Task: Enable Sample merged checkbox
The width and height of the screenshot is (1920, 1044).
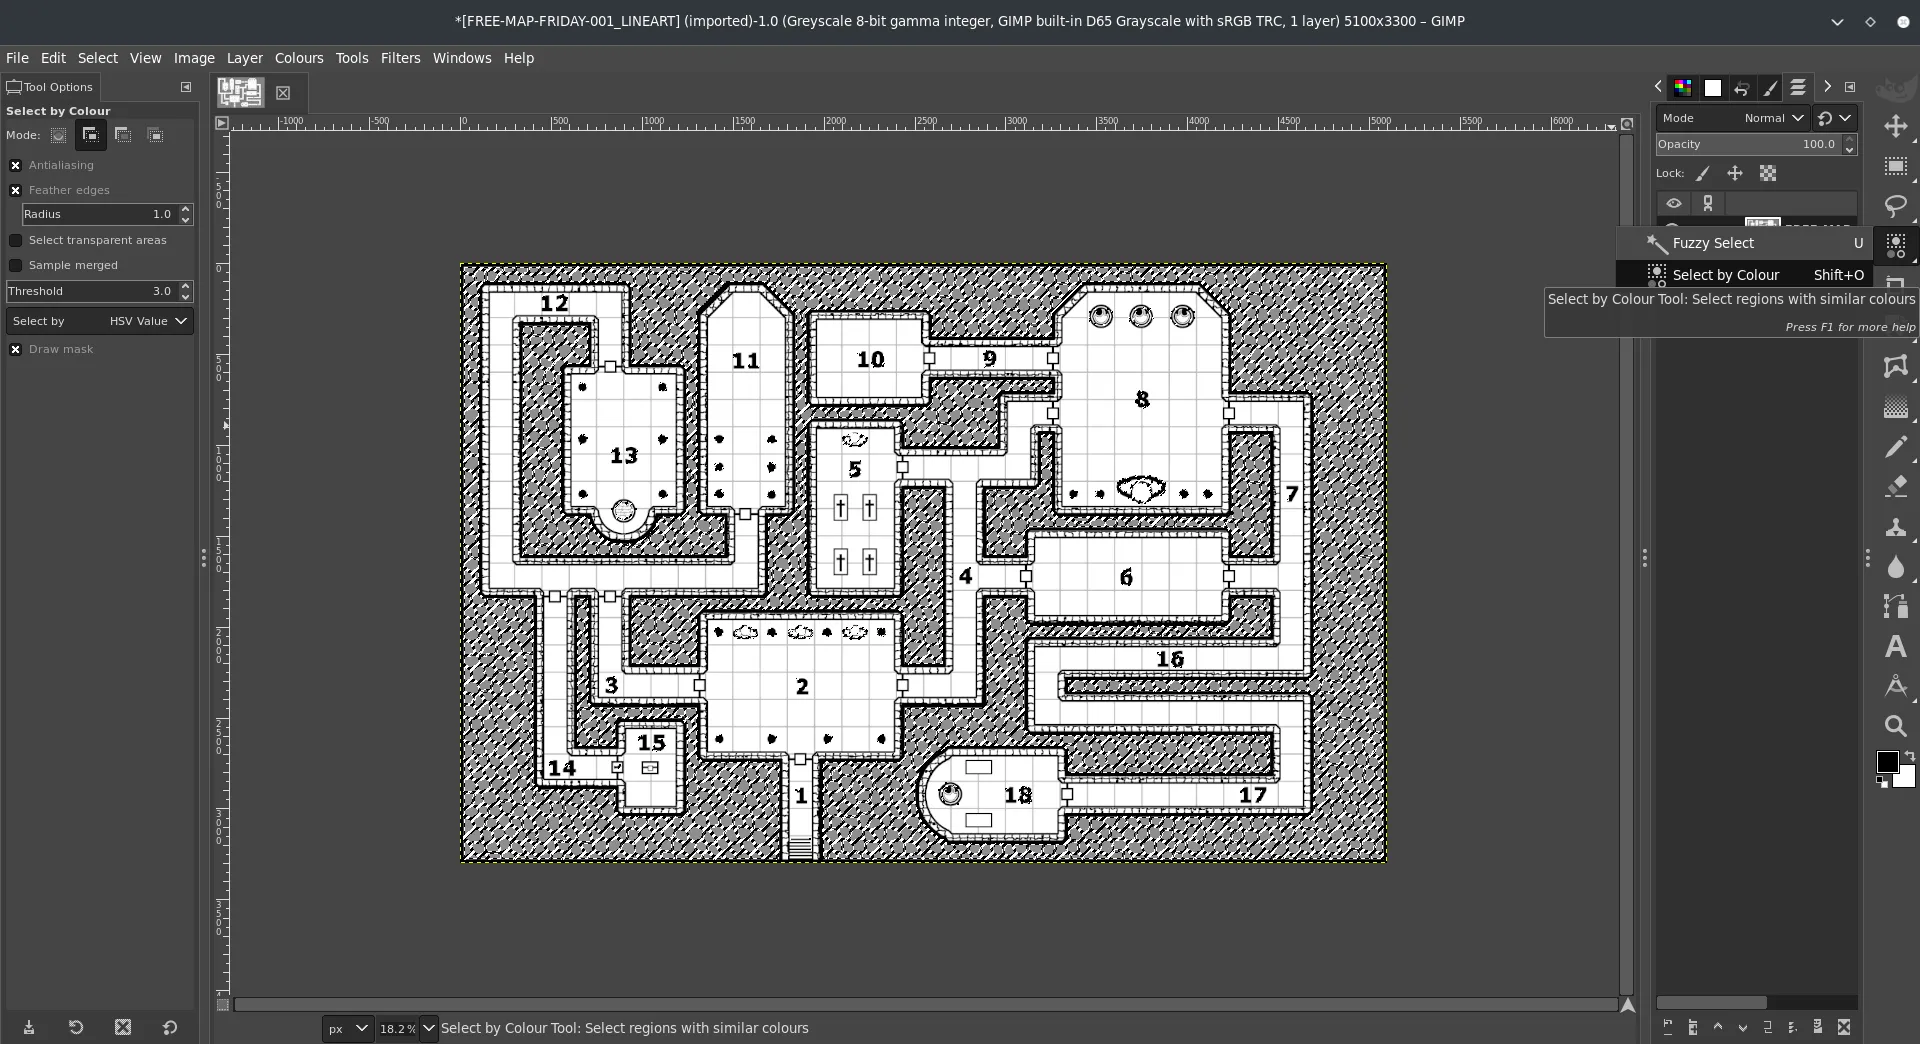Action: pos(16,265)
